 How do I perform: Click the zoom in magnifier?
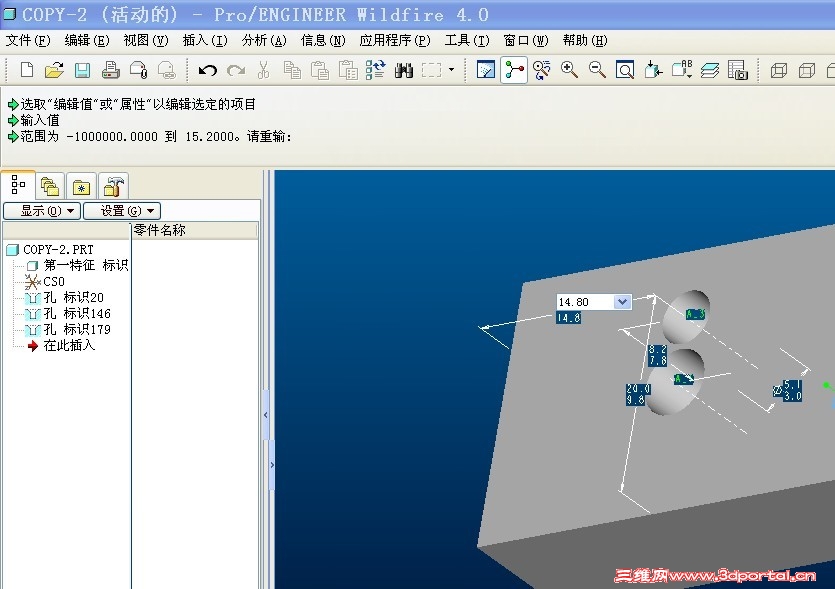569,70
